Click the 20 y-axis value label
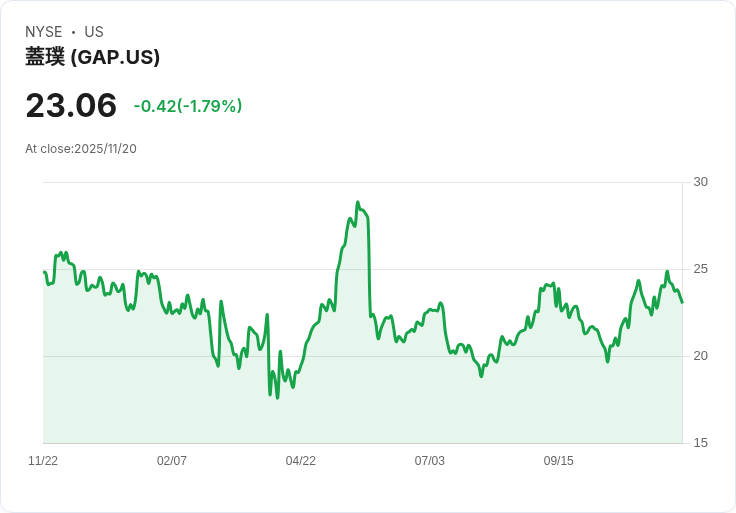 700,356
